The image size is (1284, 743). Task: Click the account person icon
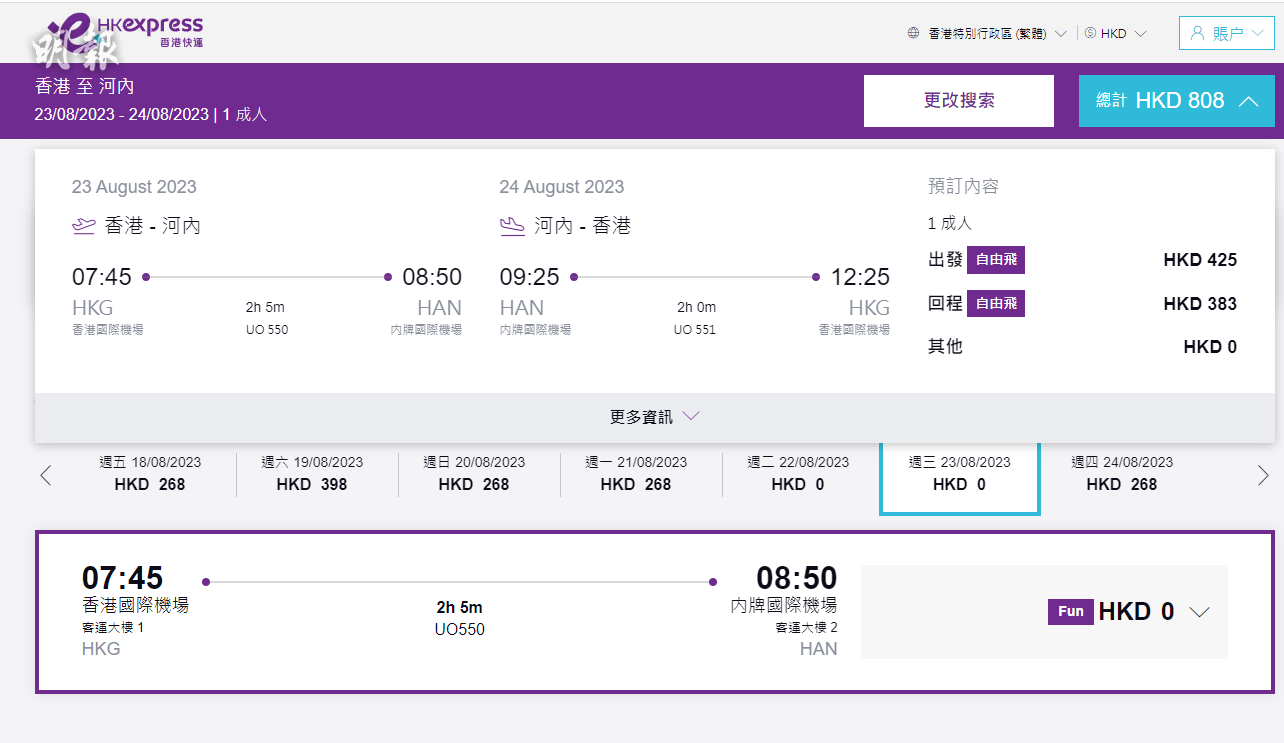click(x=1197, y=33)
